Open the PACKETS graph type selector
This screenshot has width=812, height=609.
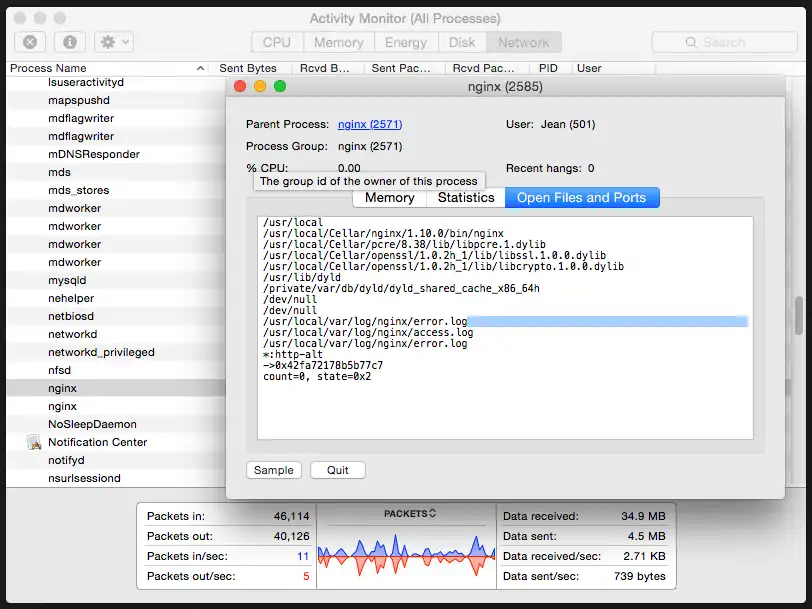pyautogui.click(x=410, y=514)
